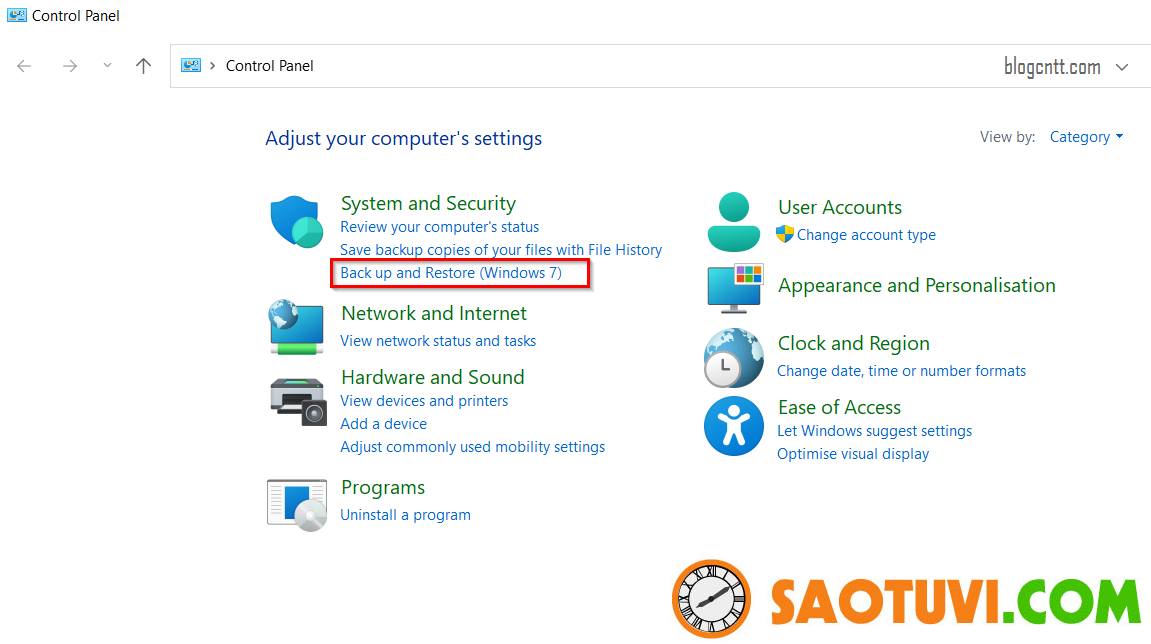Open the Ease of Access icon
1151x644 pixels.
click(x=733, y=426)
